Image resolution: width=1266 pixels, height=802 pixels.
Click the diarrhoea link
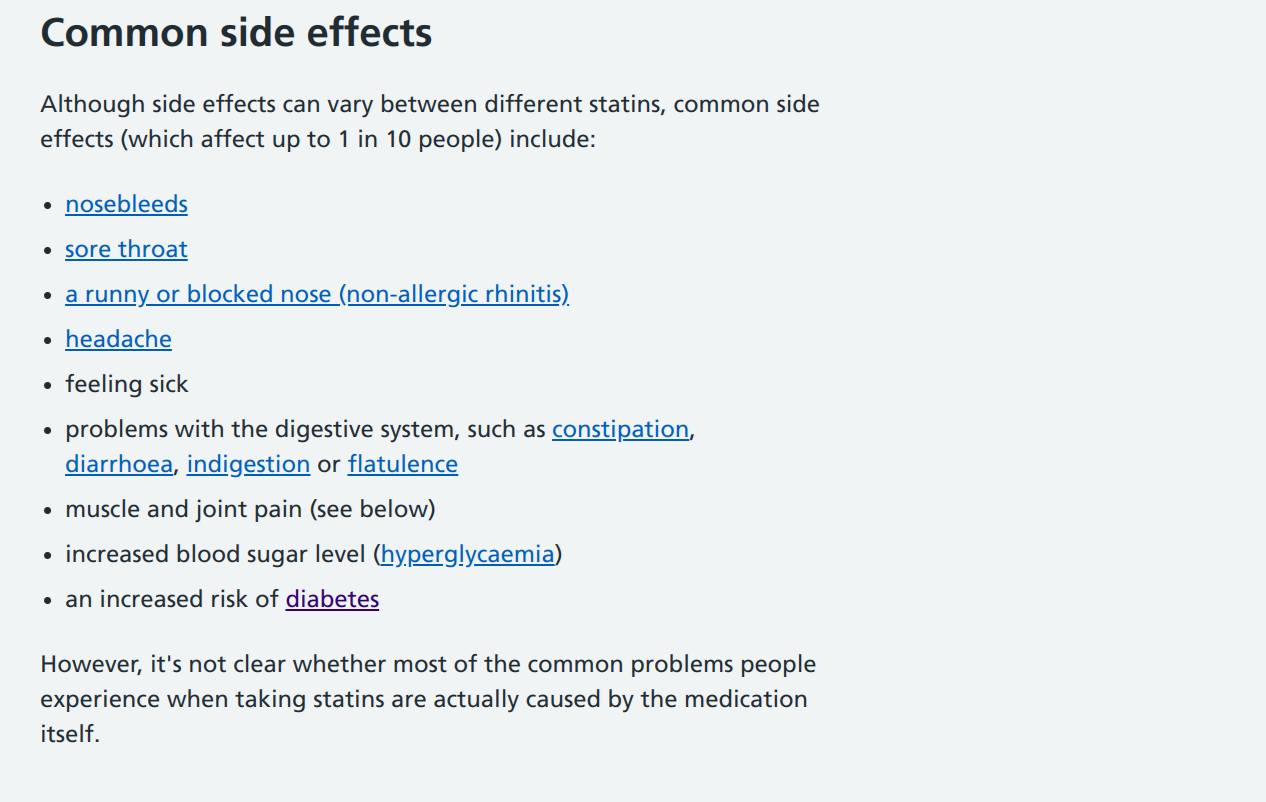pyautogui.click(x=119, y=464)
